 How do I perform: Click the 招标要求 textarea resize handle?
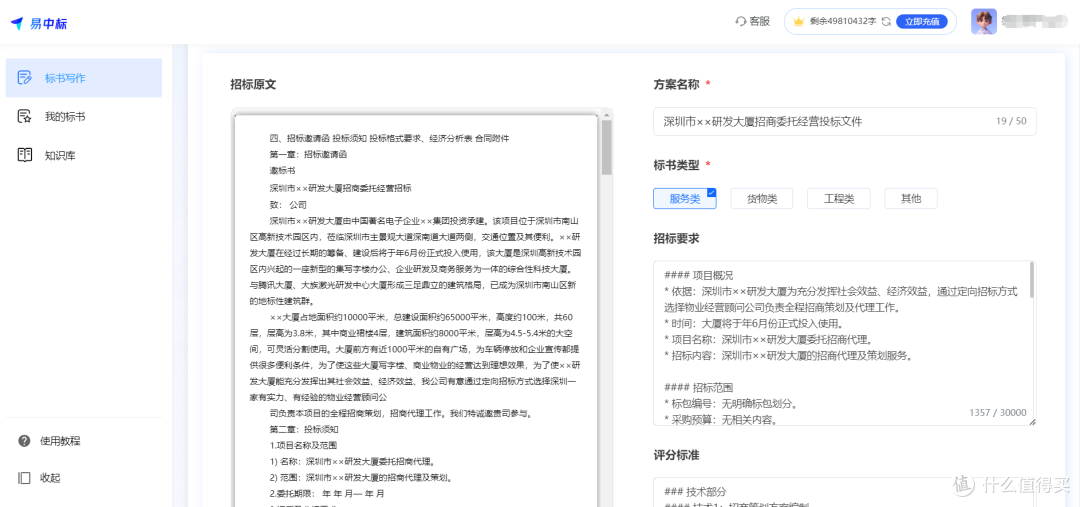(1032, 422)
